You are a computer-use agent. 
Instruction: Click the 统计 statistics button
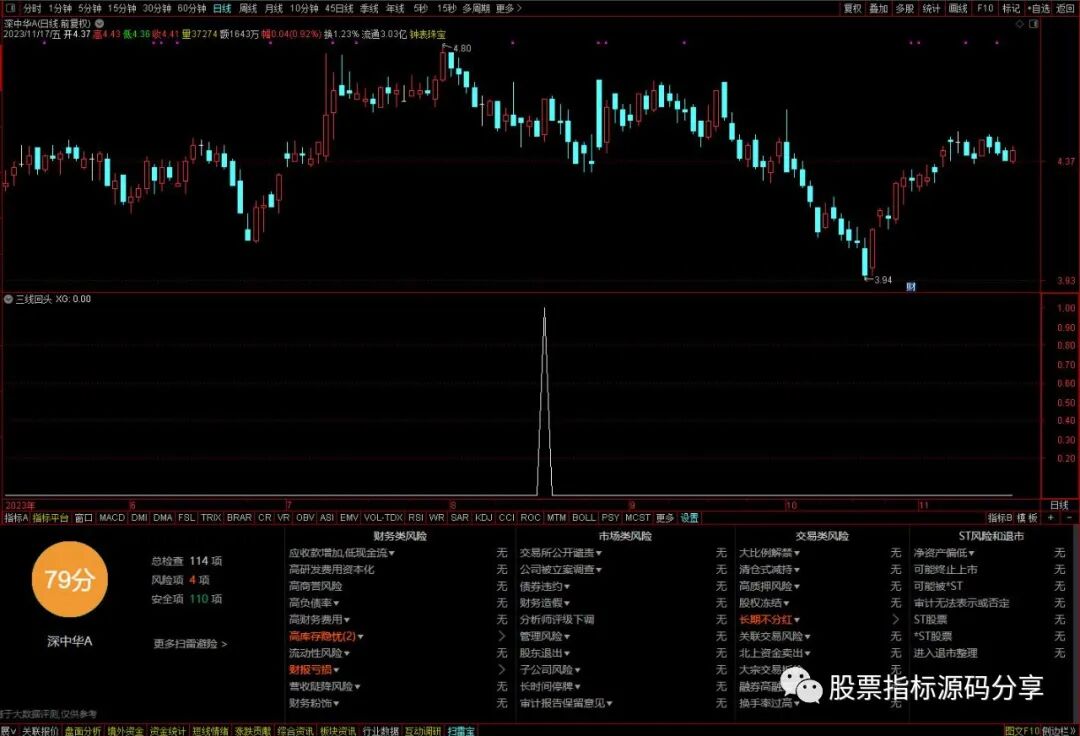pyautogui.click(x=931, y=8)
